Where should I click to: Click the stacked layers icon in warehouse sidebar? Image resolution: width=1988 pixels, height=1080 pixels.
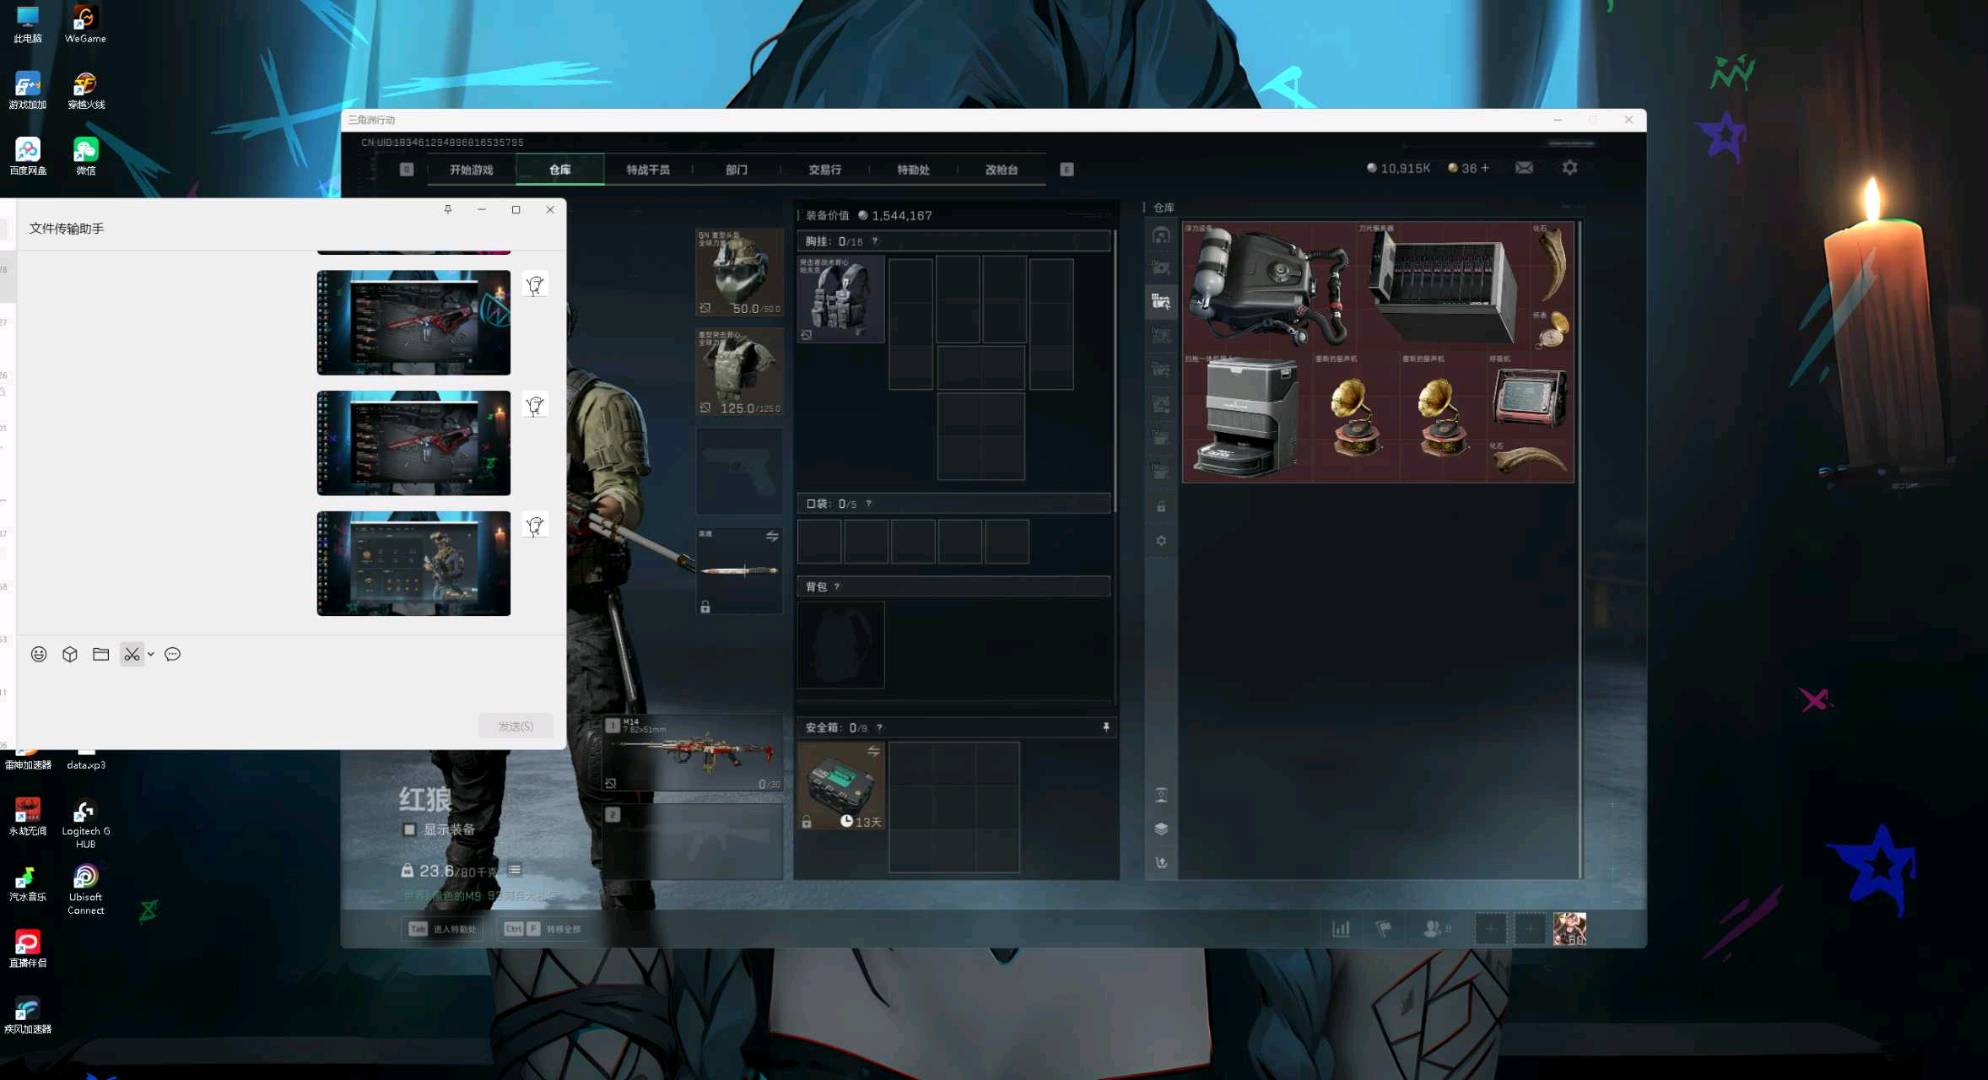1161,829
